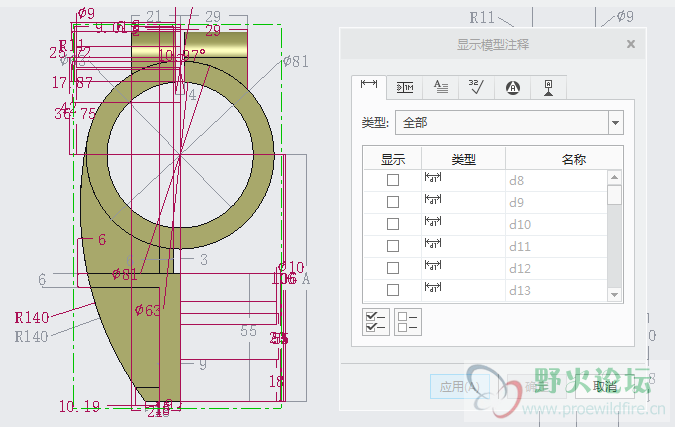Select the ø10 dimension
Image resolution: width=675 pixels, height=427 pixels.
tap(291, 267)
